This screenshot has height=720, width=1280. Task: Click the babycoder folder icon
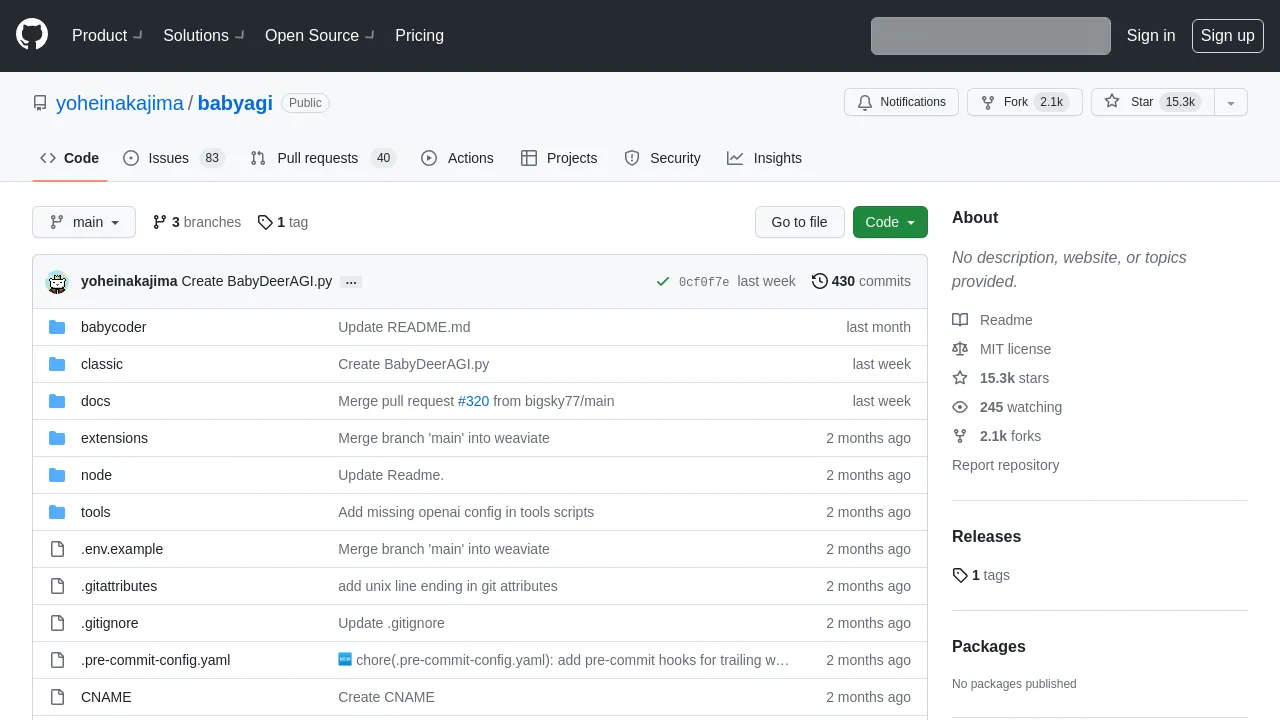(x=57, y=327)
